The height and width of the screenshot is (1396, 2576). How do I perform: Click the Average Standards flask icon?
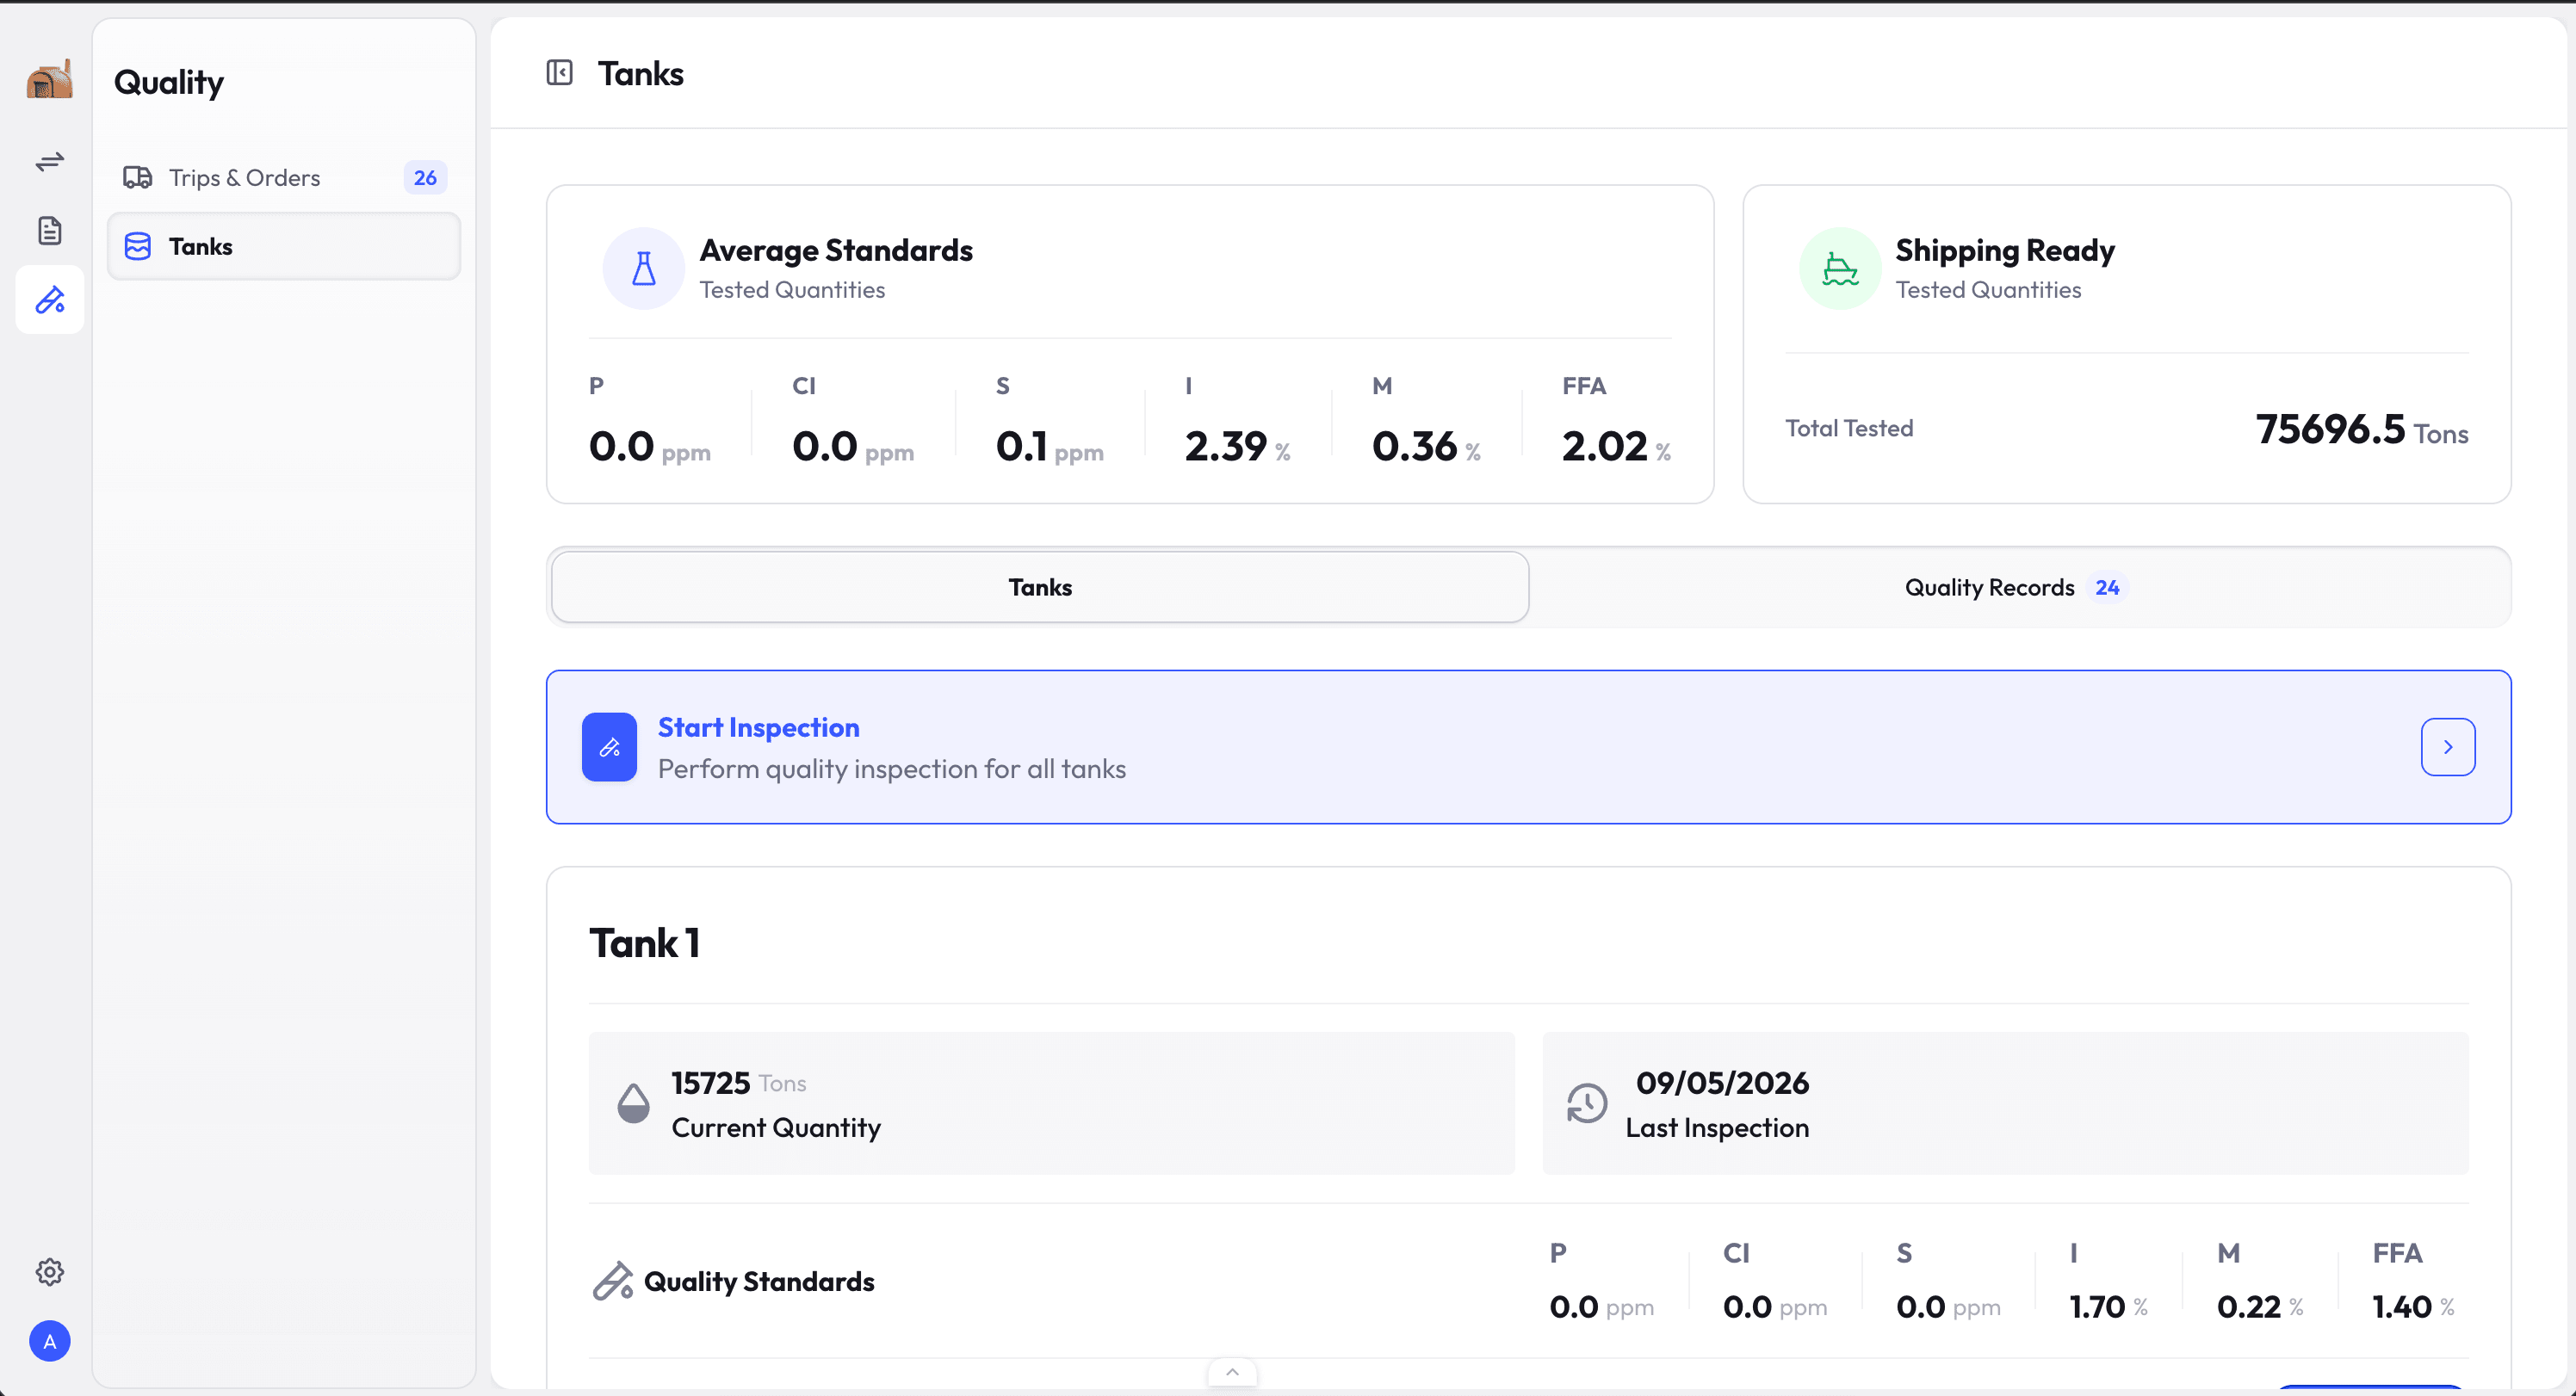644,268
